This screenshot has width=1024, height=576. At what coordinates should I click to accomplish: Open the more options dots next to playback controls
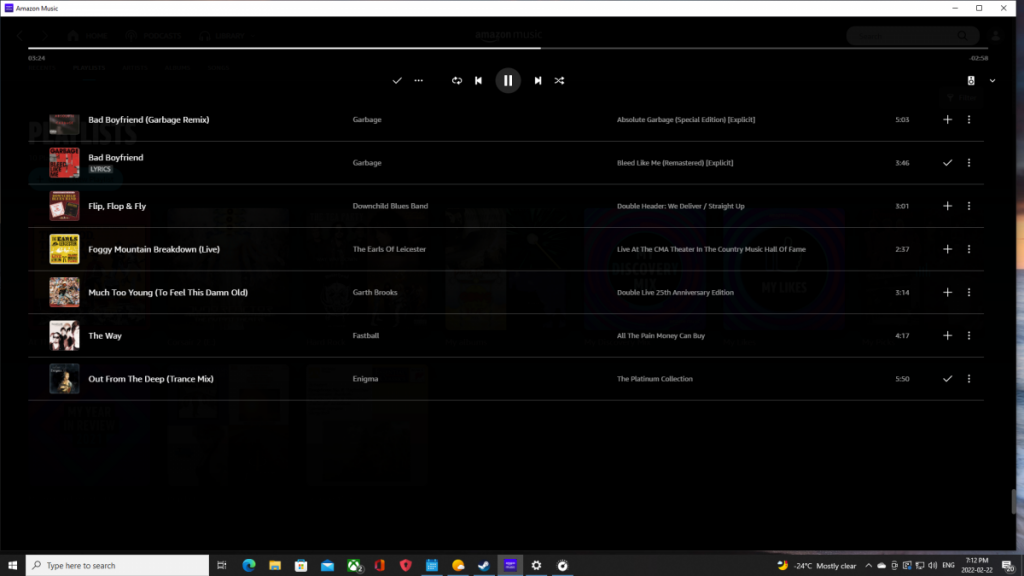(x=419, y=80)
